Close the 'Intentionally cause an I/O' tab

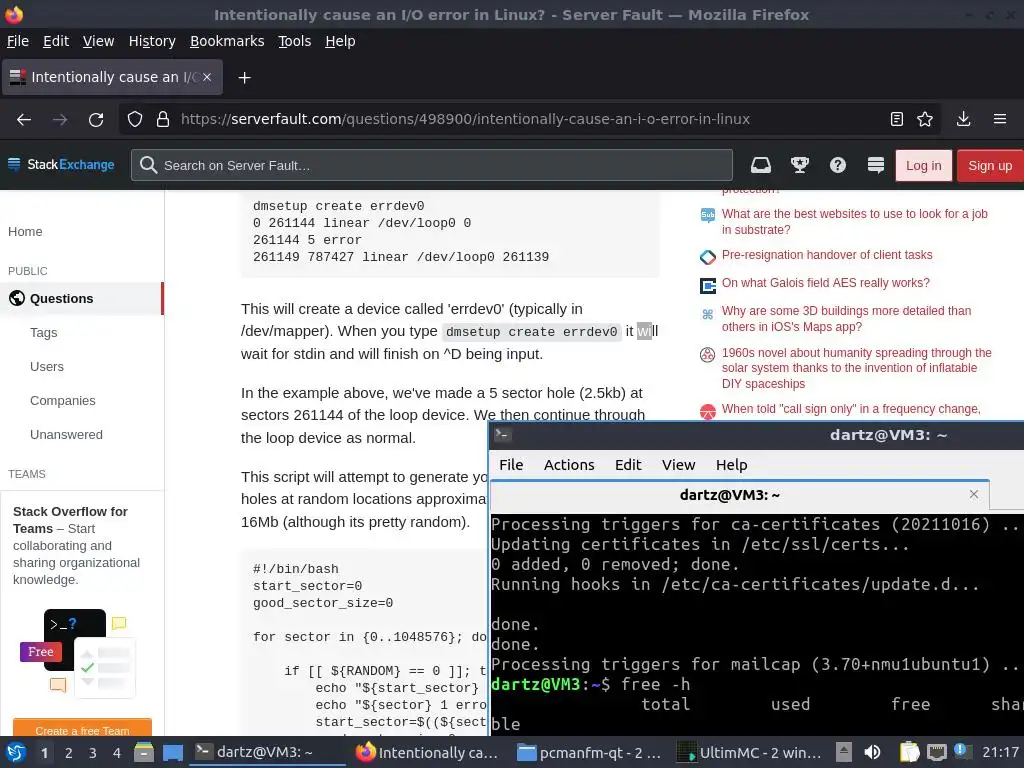[x=207, y=77]
